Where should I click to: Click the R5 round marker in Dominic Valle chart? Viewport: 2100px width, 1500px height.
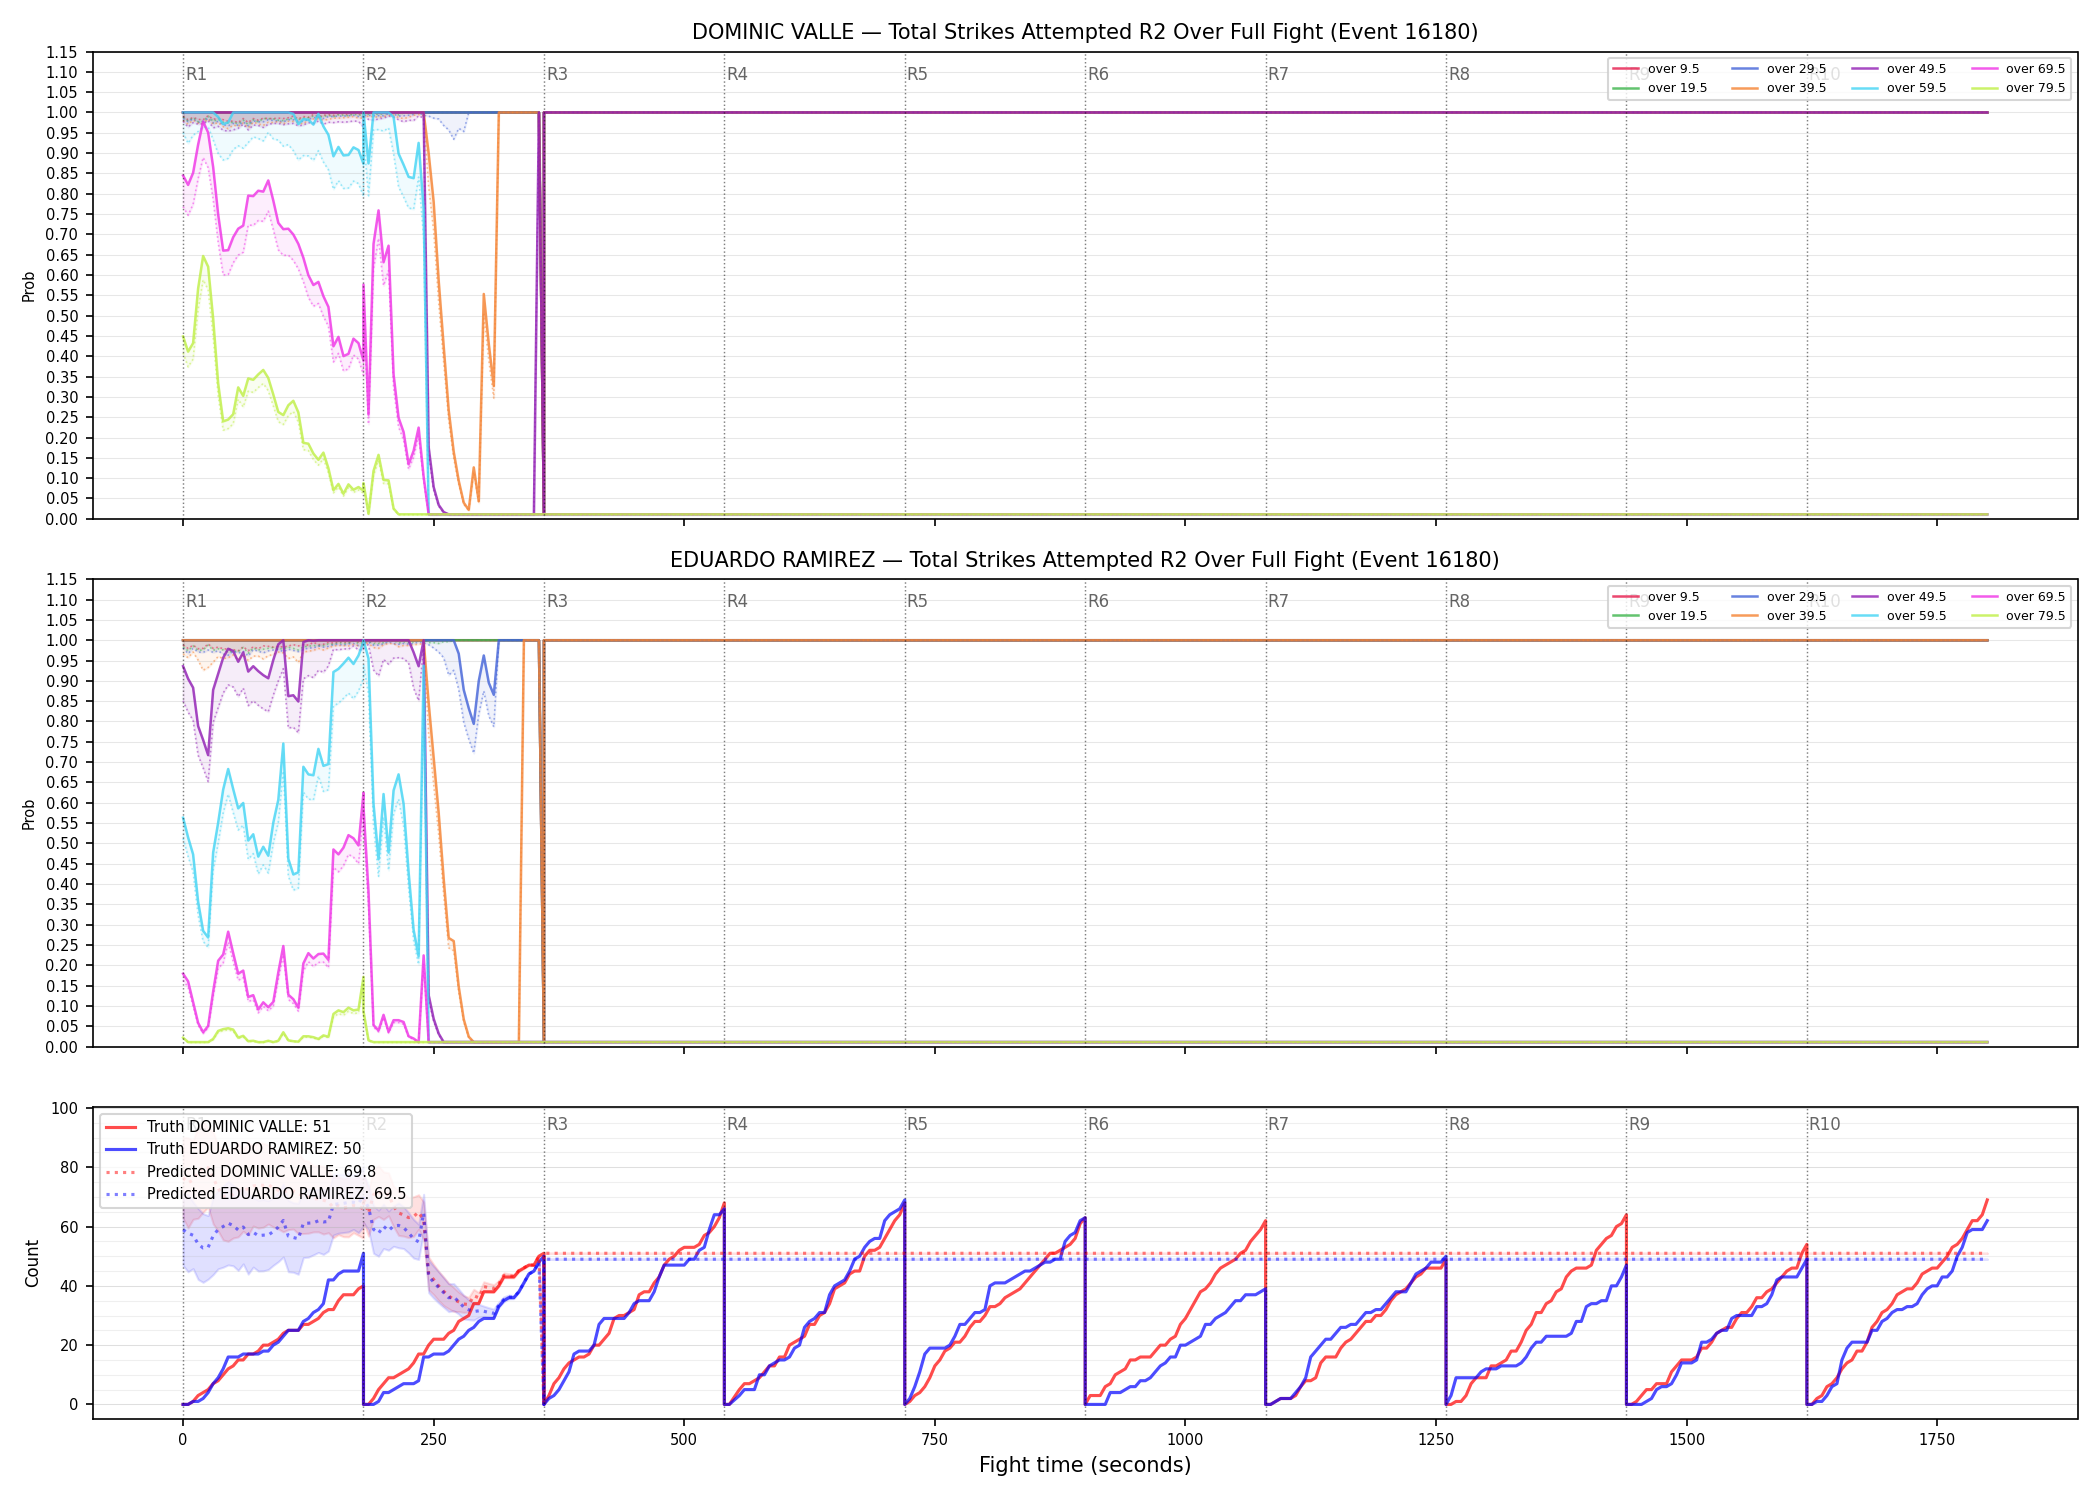(917, 74)
